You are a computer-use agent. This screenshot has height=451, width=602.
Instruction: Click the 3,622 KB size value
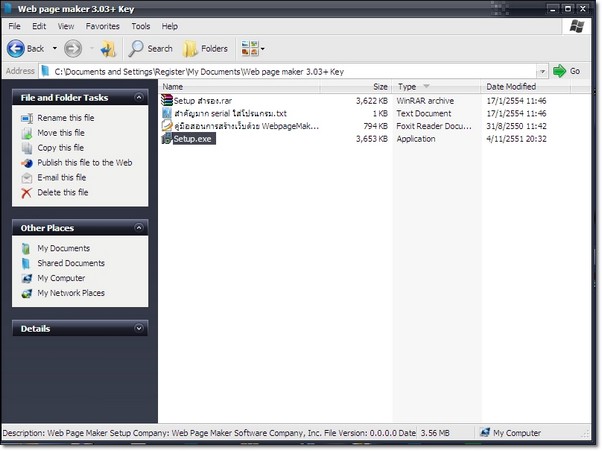372,101
